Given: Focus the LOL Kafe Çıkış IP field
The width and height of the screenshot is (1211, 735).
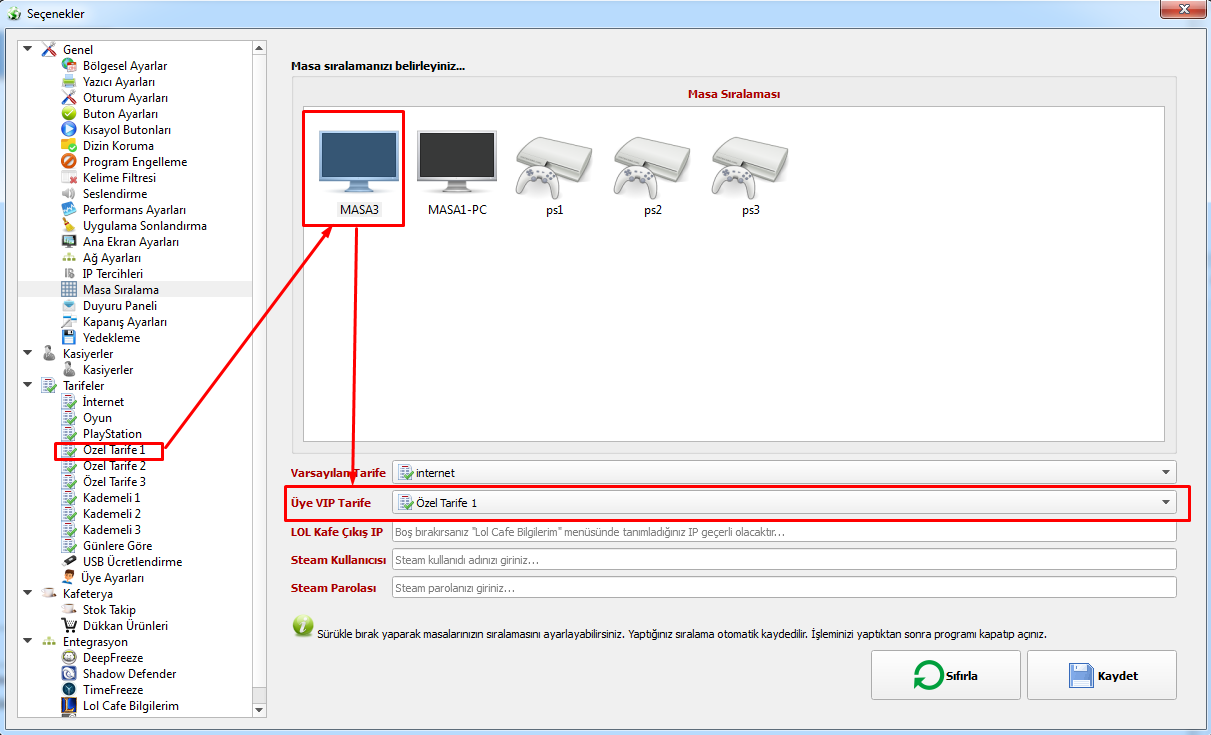Looking at the screenshot, I should coord(784,532).
